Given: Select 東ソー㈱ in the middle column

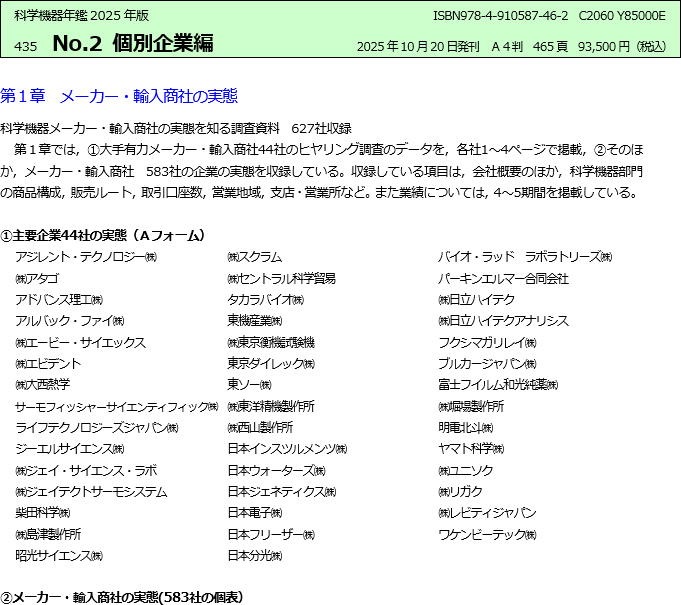Looking at the screenshot, I should point(249,385).
